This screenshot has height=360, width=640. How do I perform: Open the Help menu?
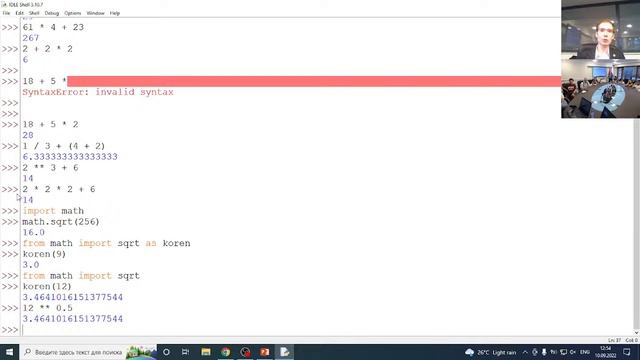tap(115, 13)
